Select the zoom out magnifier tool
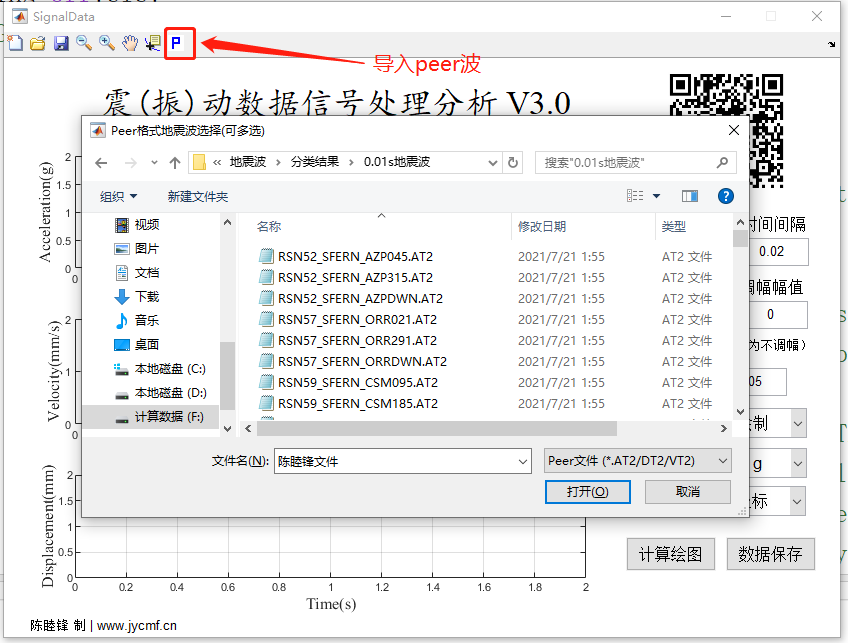Screen dimensions: 848x643 [x=82, y=44]
